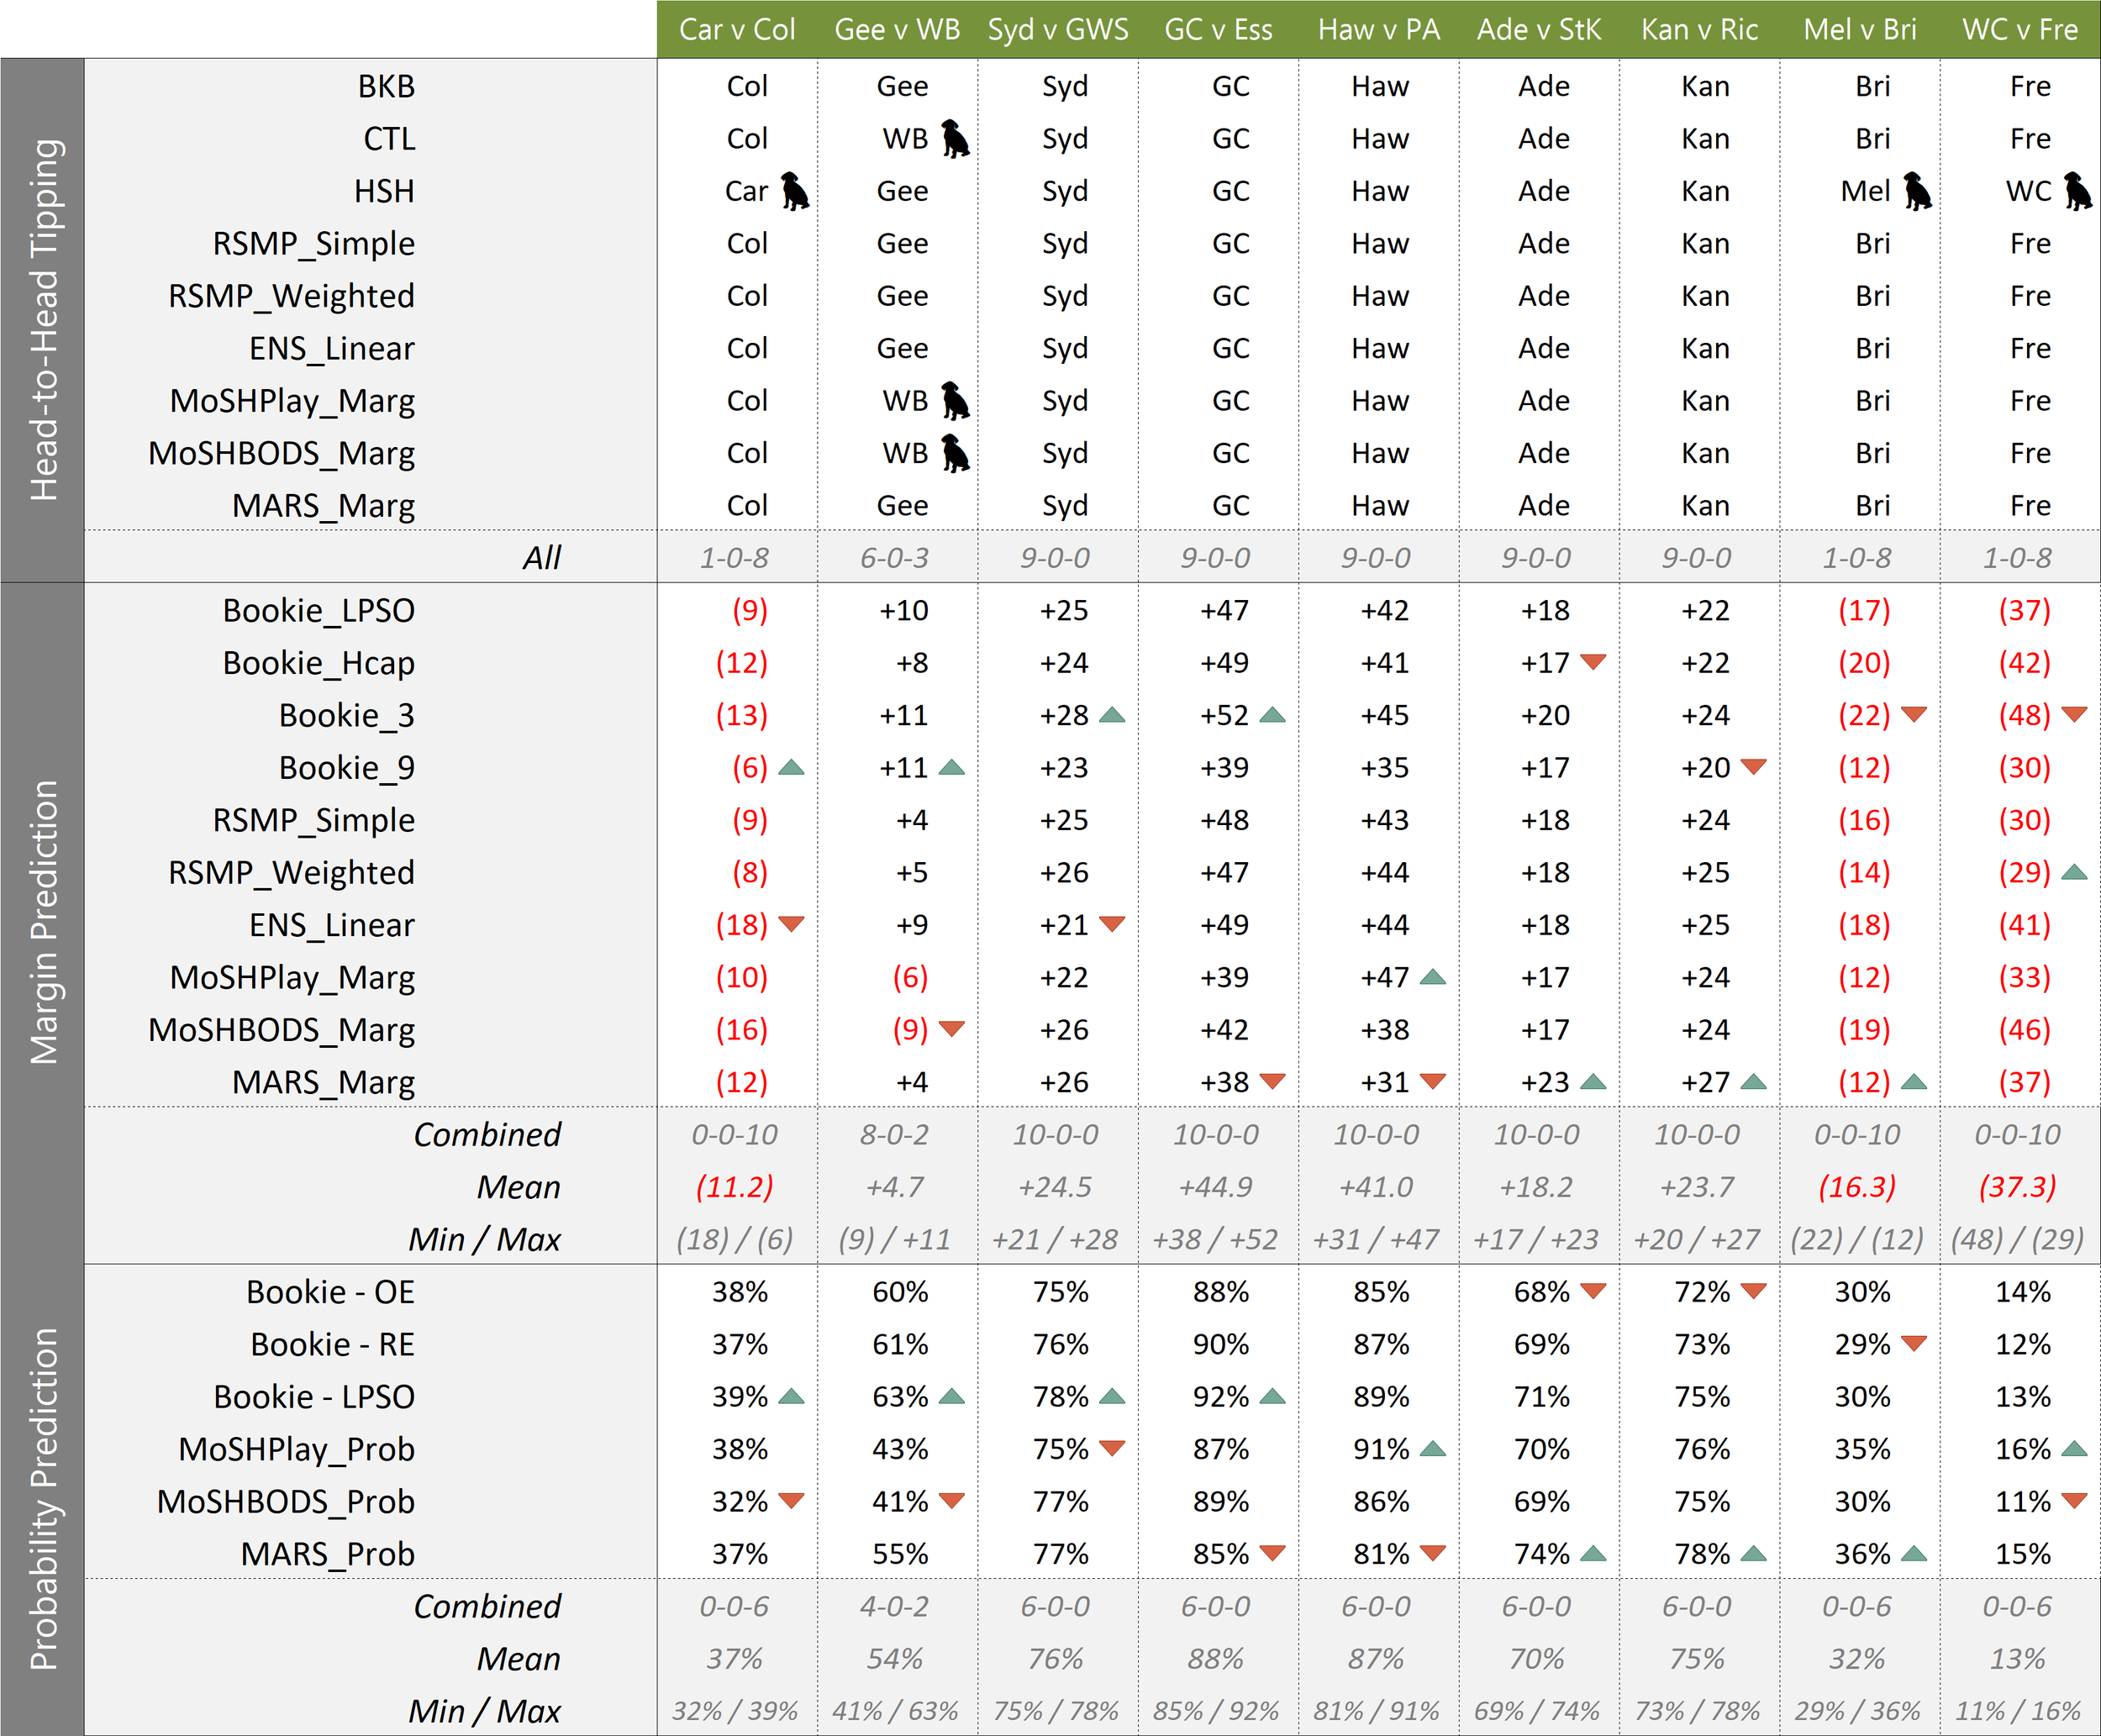Click dog icon in MoSHBODS_Marg WB cell
Screen dimensions: 2101x1736
point(956,453)
